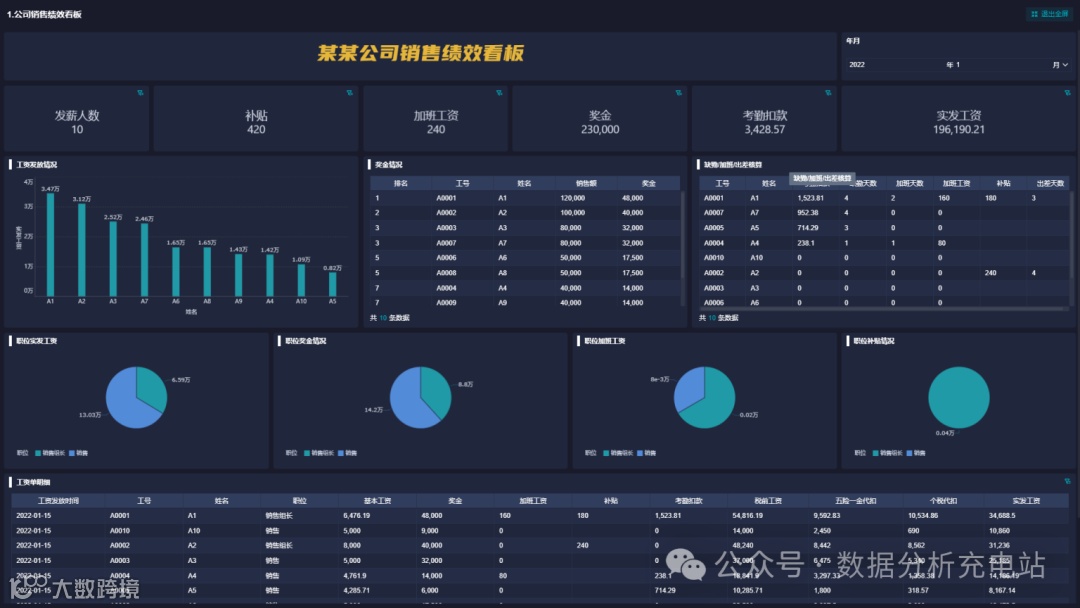
Task: Click the A3 bar labeled 2.52万
Action: tap(113, 259)
